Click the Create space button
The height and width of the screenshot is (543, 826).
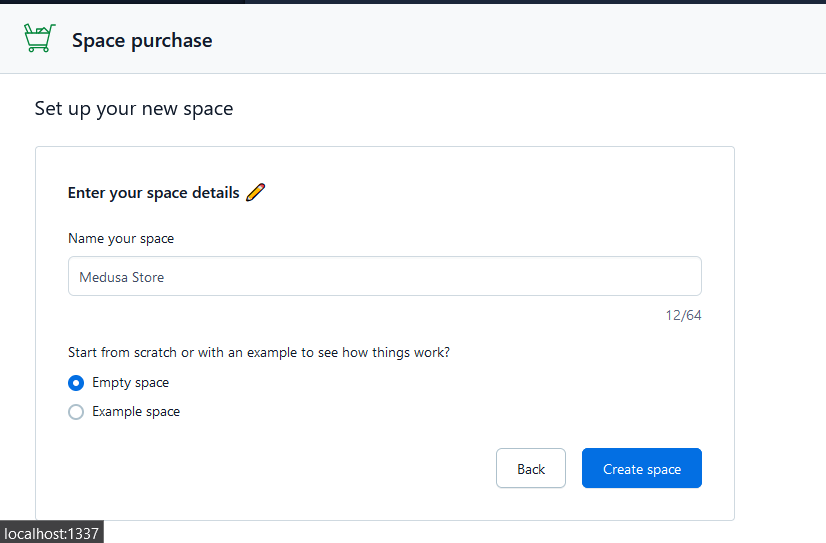[642, 468]
